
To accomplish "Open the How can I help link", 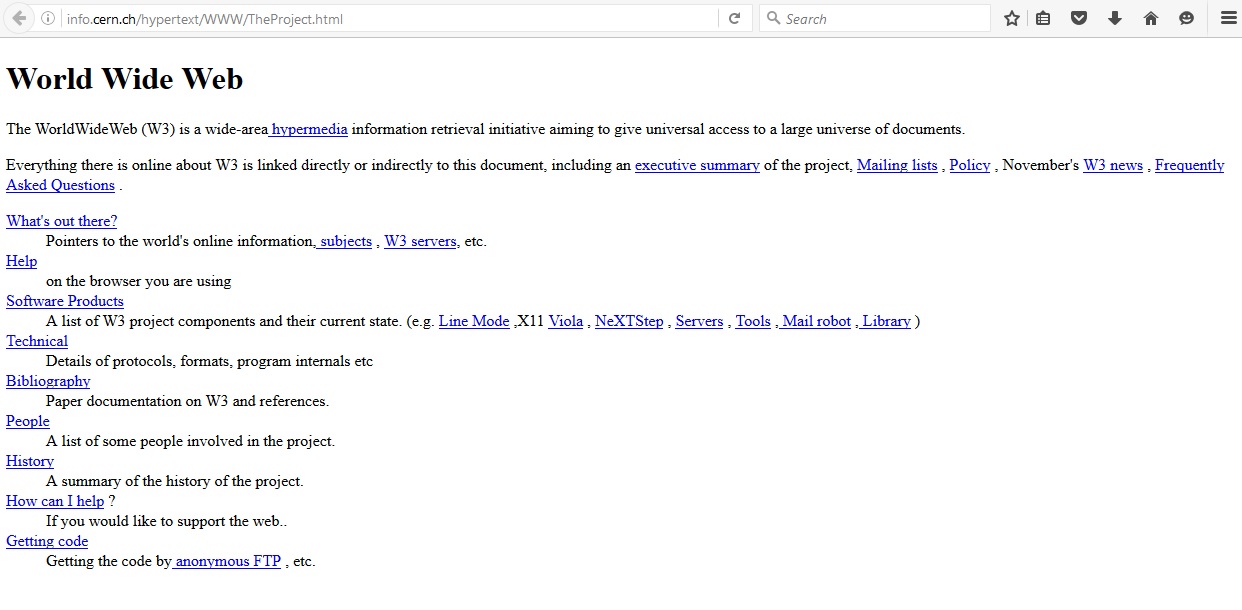I will [55, 501].
